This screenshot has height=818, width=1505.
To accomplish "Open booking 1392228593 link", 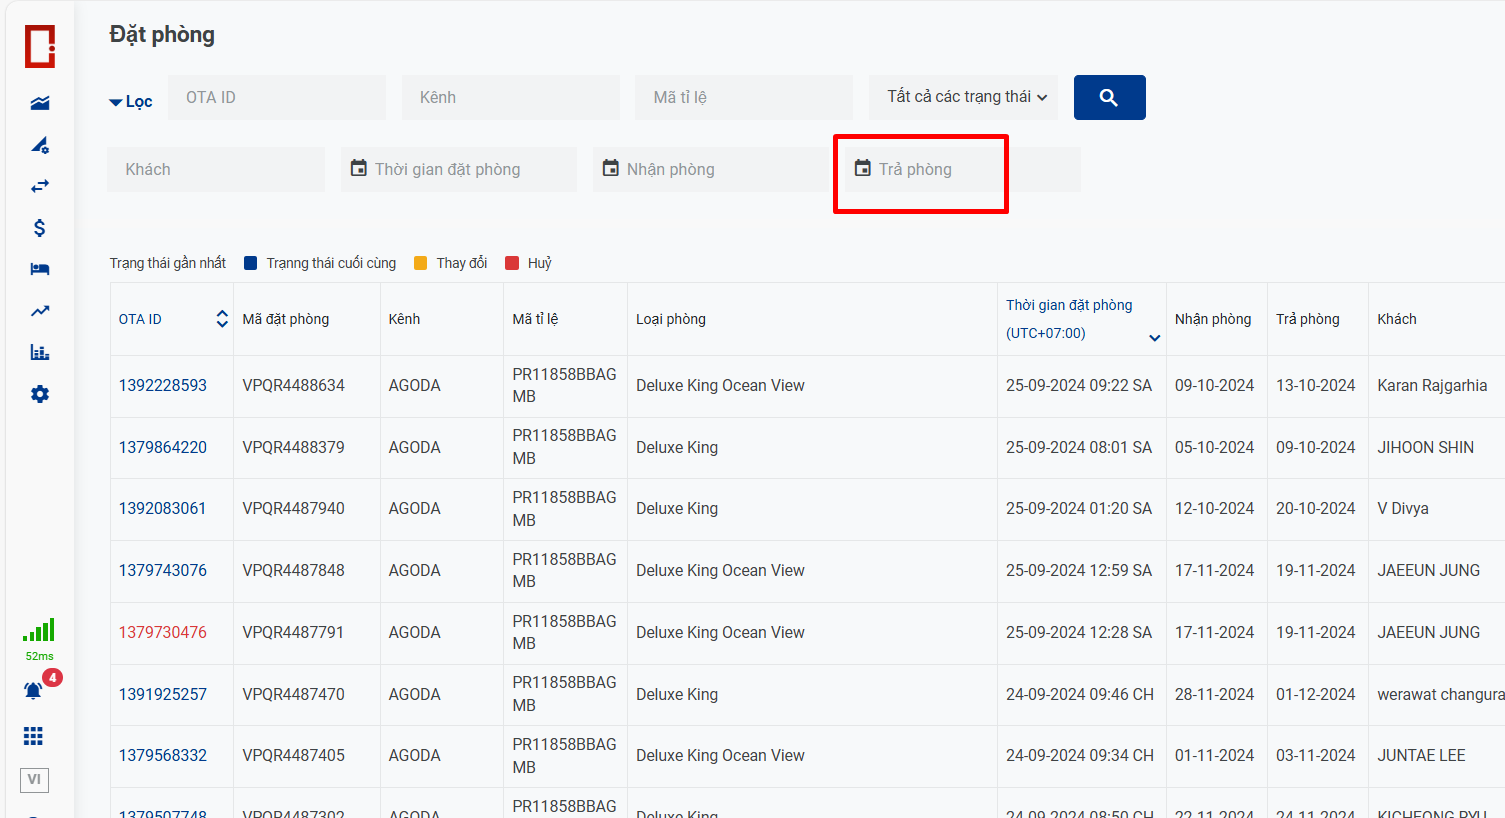I will click(x=163, y=386).
